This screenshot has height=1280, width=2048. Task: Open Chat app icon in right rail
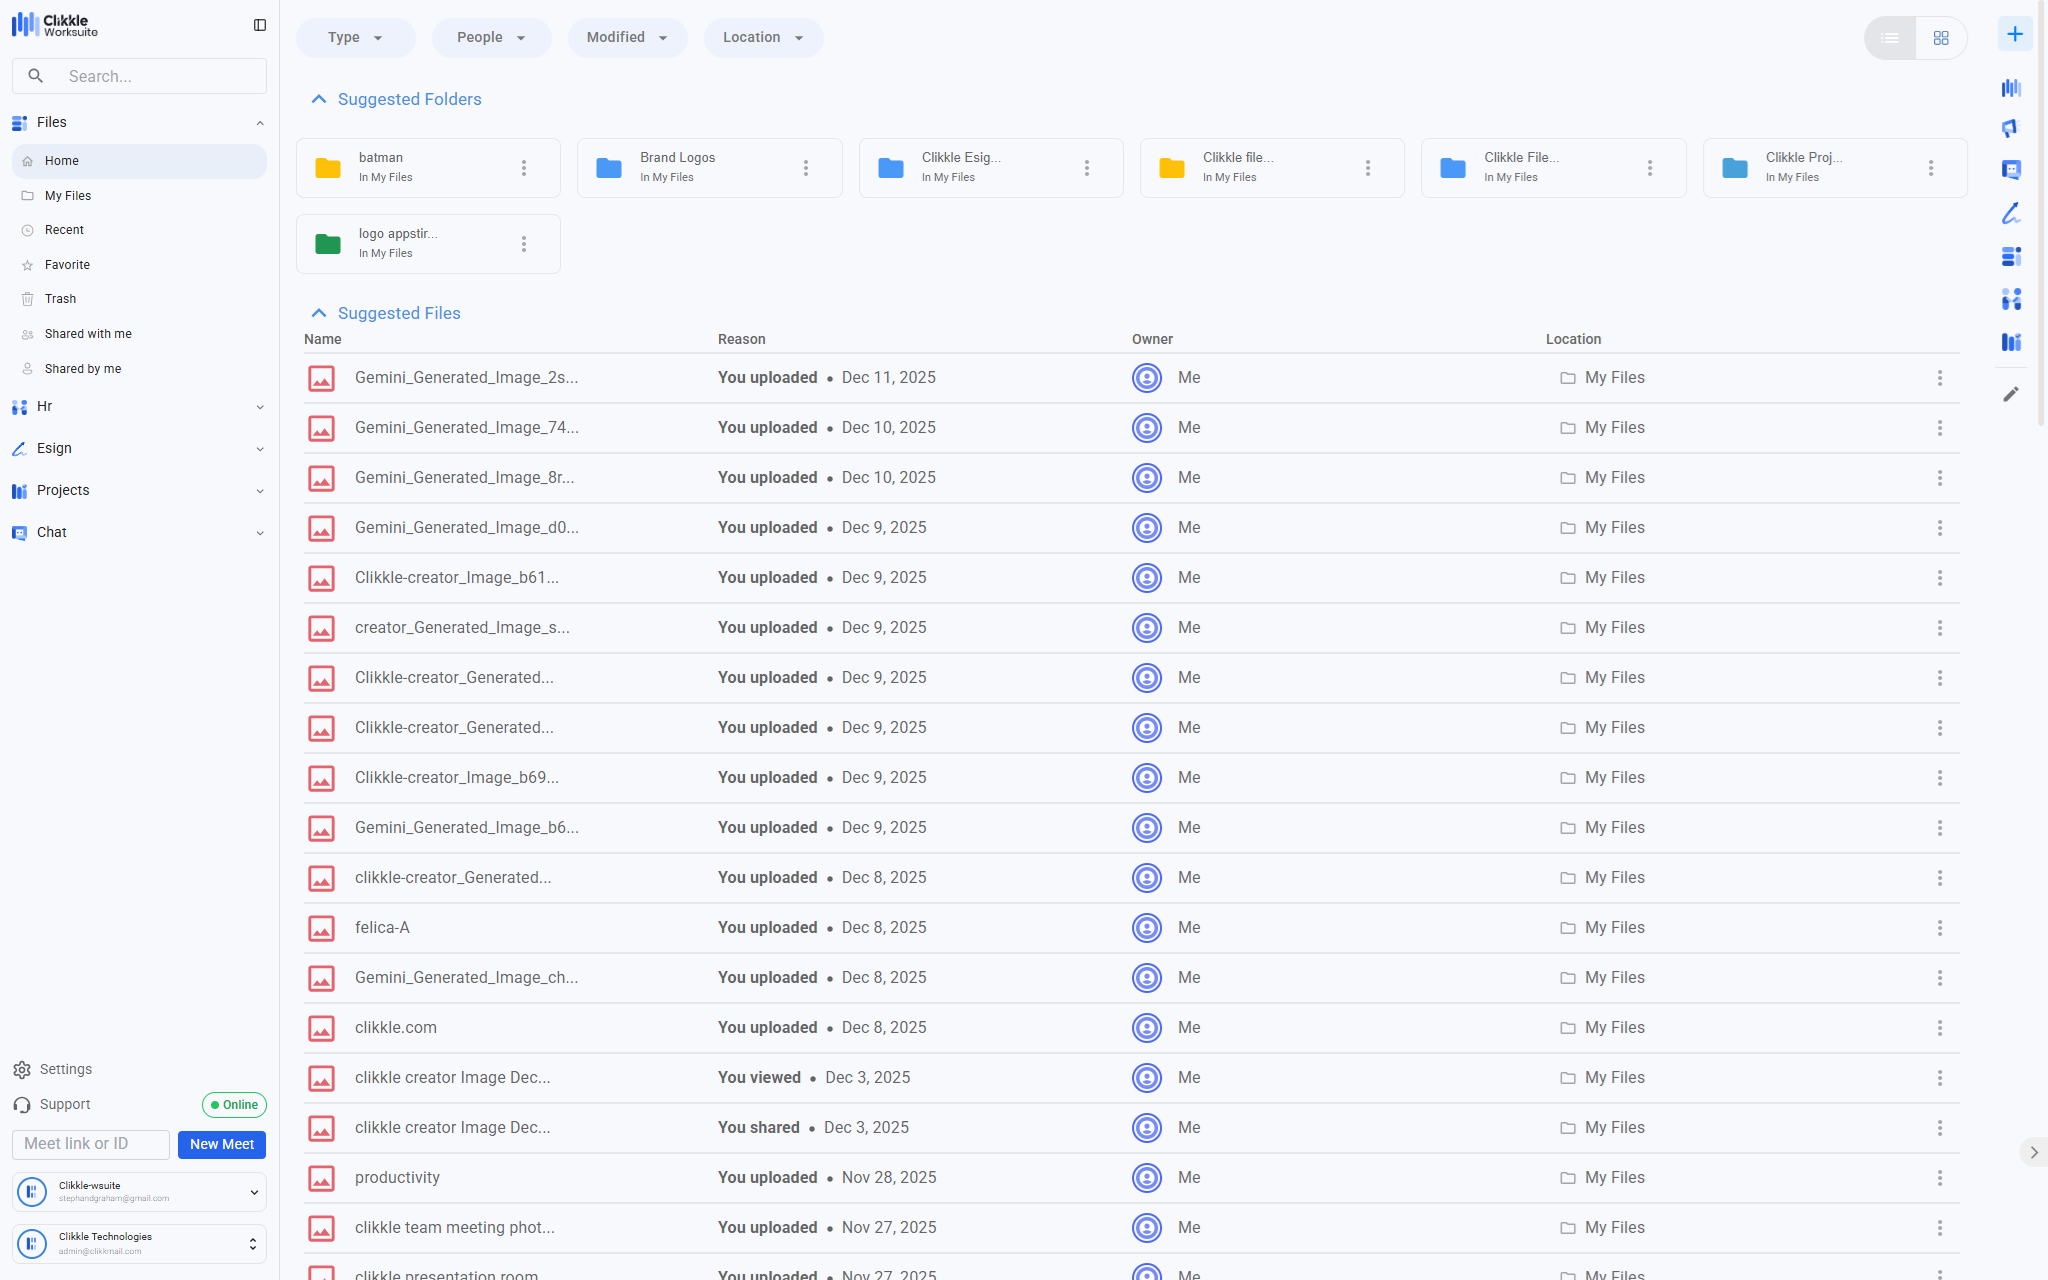[2011, 170]
